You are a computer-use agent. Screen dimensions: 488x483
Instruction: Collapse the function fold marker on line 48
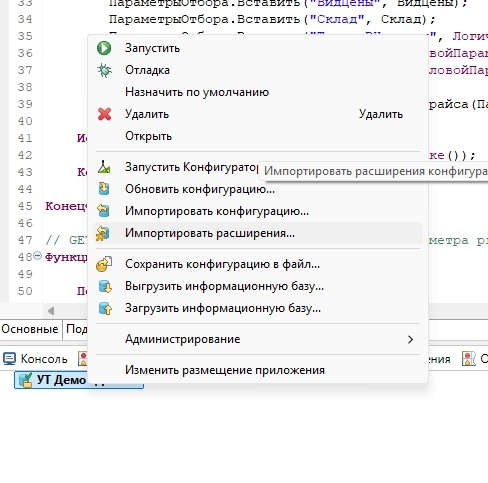pyautogui.click(x=38, y=256)
